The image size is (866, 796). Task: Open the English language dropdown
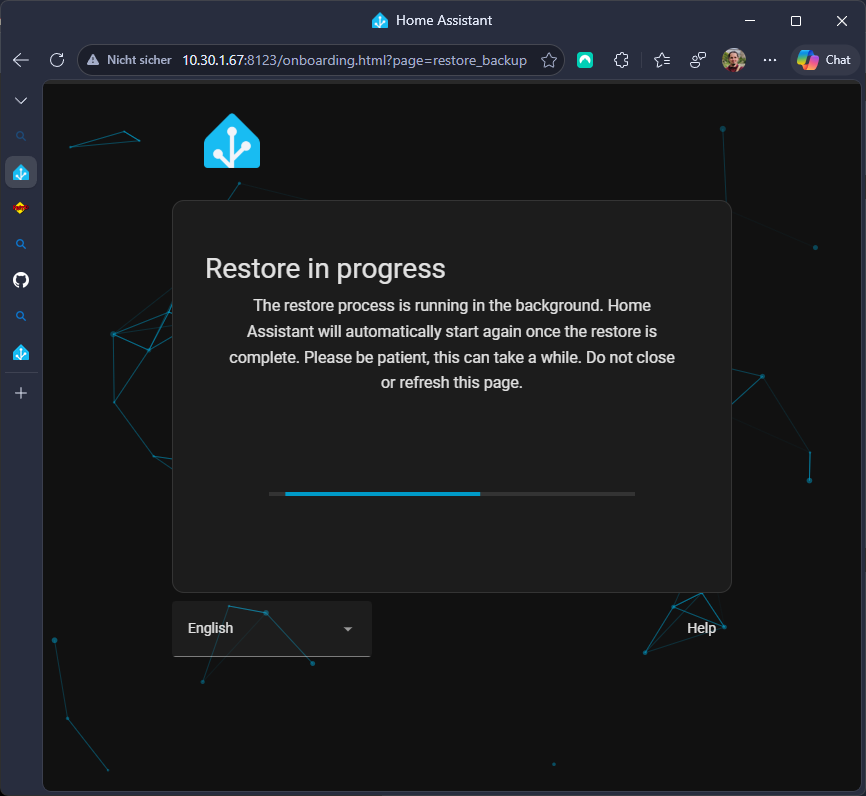(272, 629)
